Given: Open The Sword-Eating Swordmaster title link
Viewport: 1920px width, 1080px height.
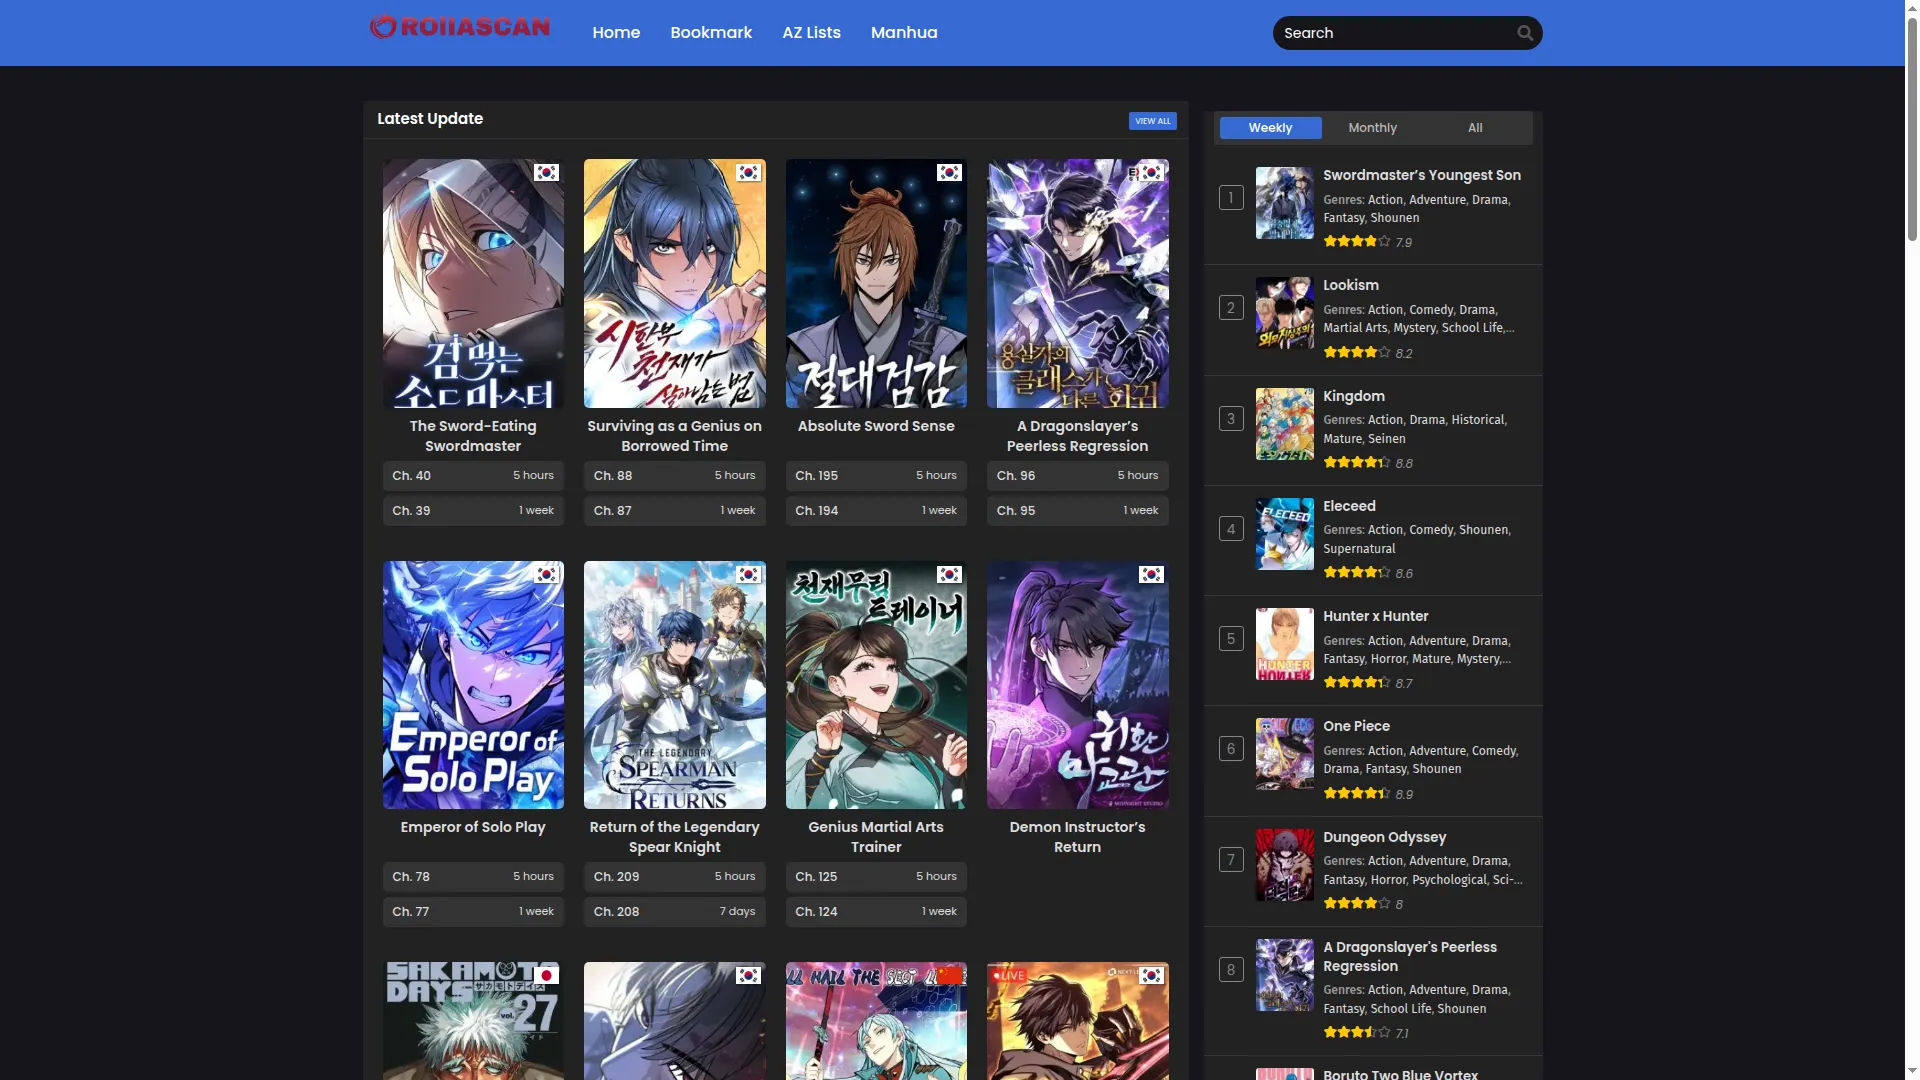Looking at the screenshot, I should pyautogui.click(x=473, y=436).
